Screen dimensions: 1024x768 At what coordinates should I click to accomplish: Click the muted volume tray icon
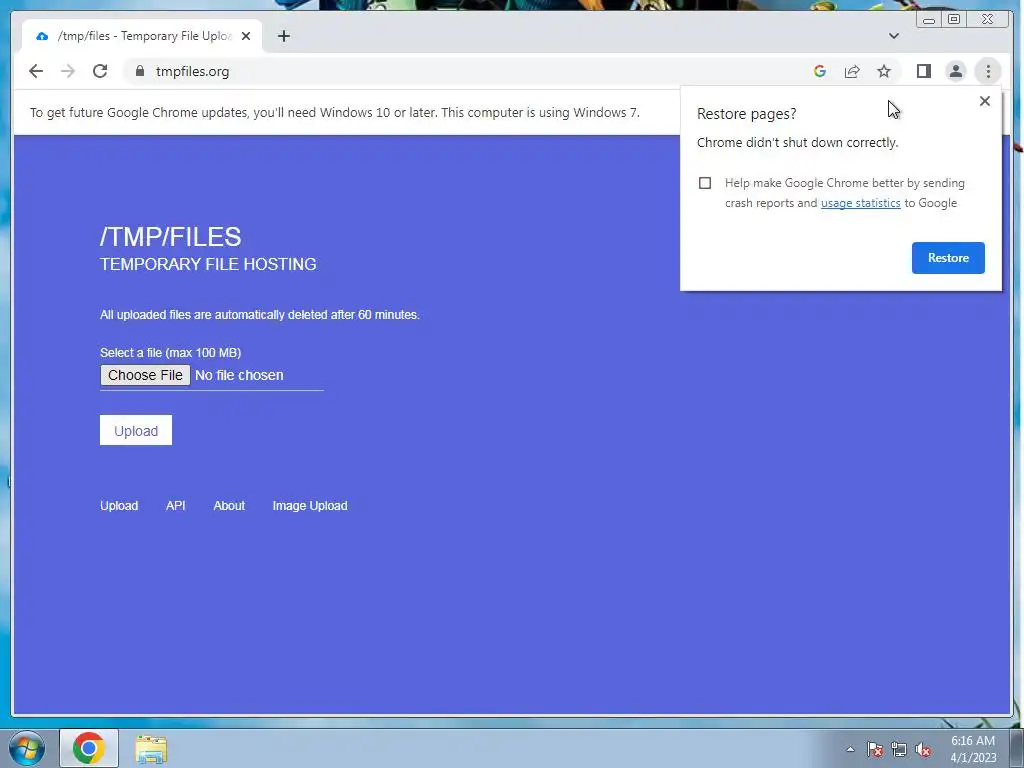tap(923, 750)
